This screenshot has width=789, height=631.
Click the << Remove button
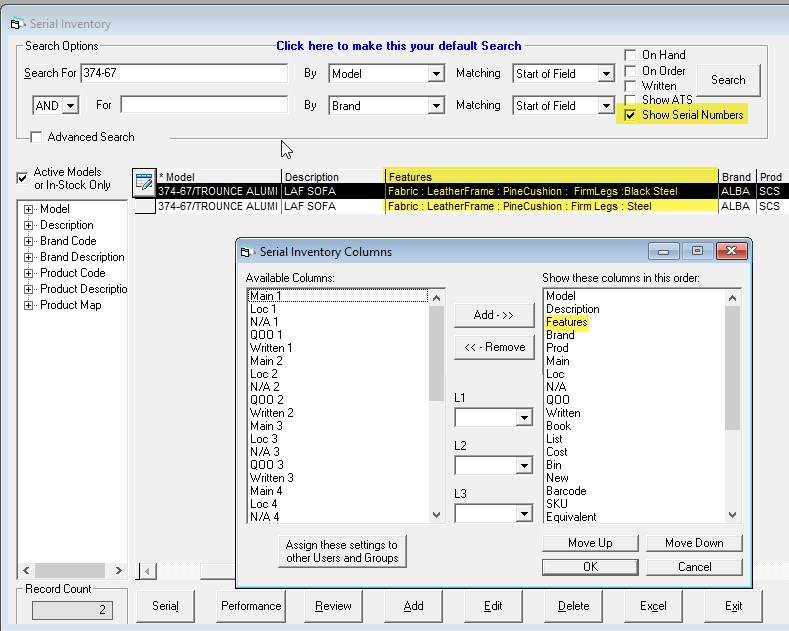(494, 347)
